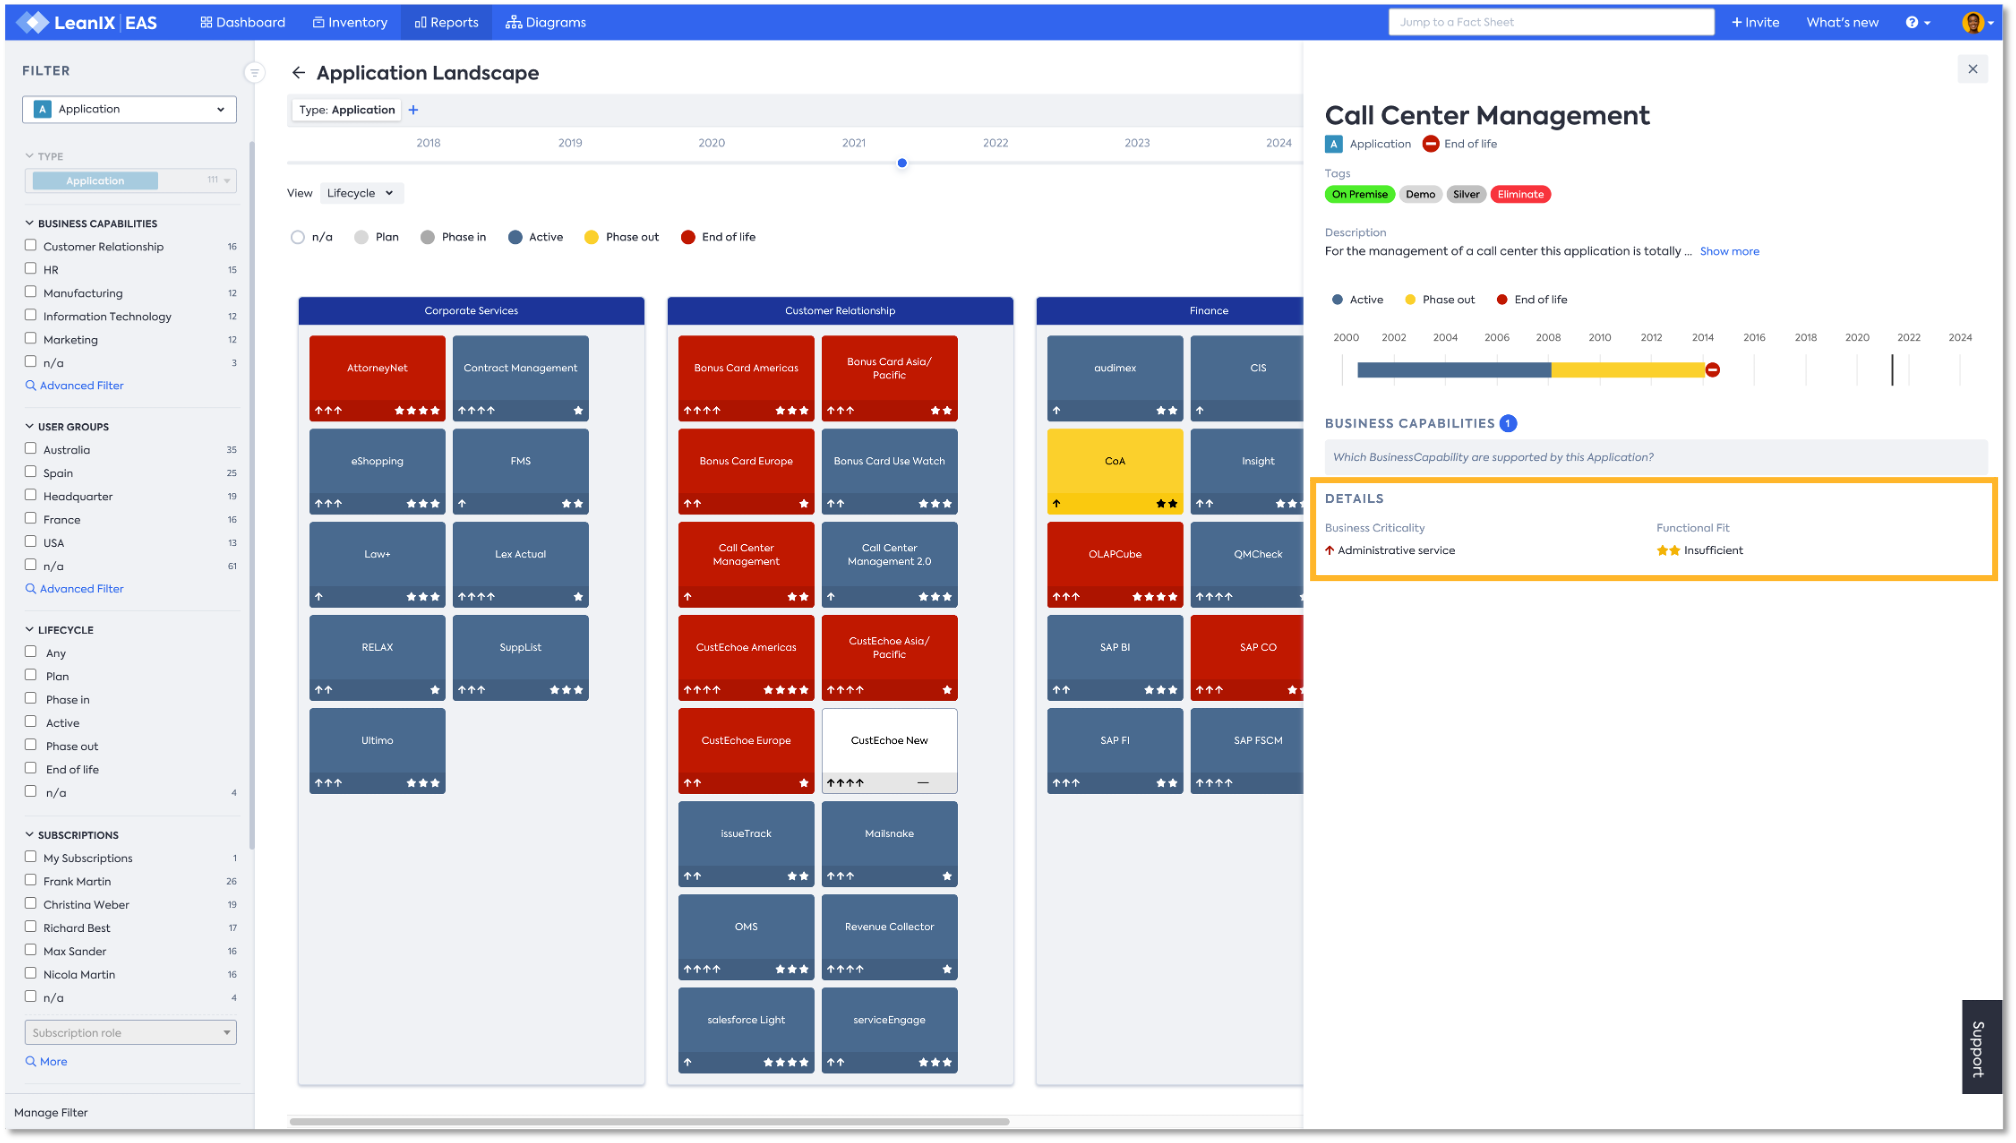Click the End of life status icon
This screenshot has height=1143, width=2016.
click(1431, 144)
